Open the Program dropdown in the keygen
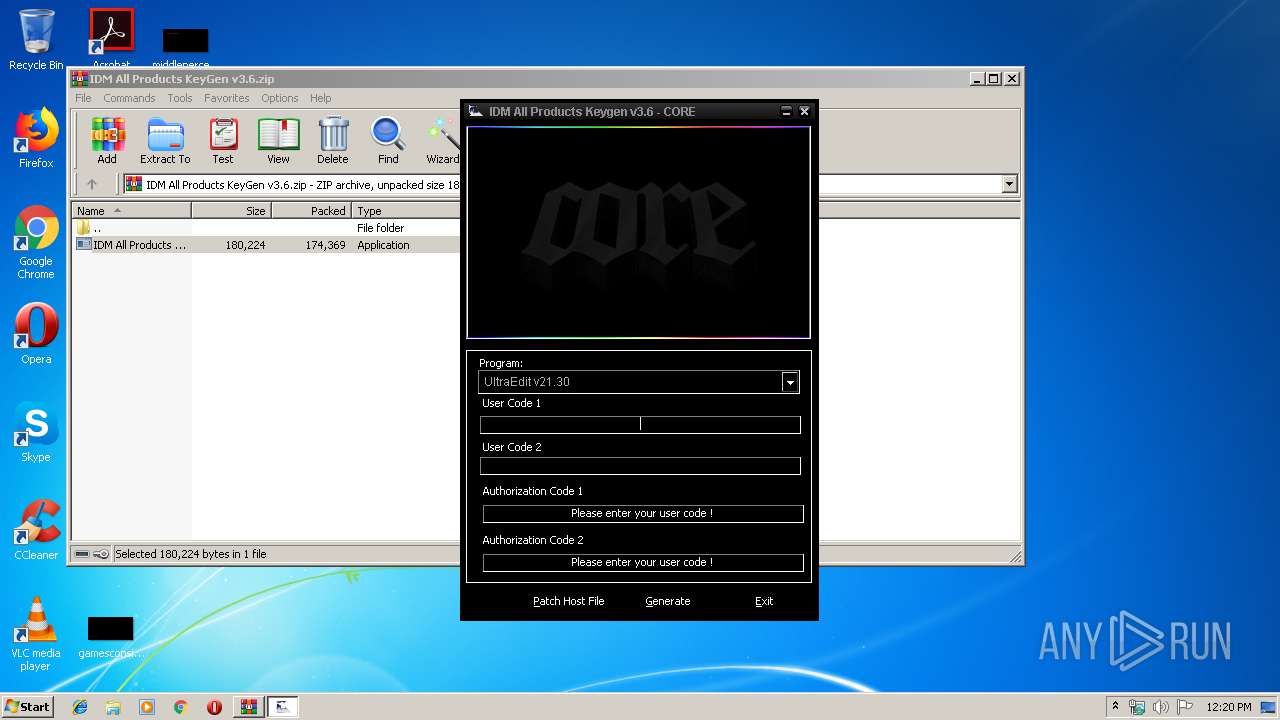The image size is (1280, 720). point(790,382)
